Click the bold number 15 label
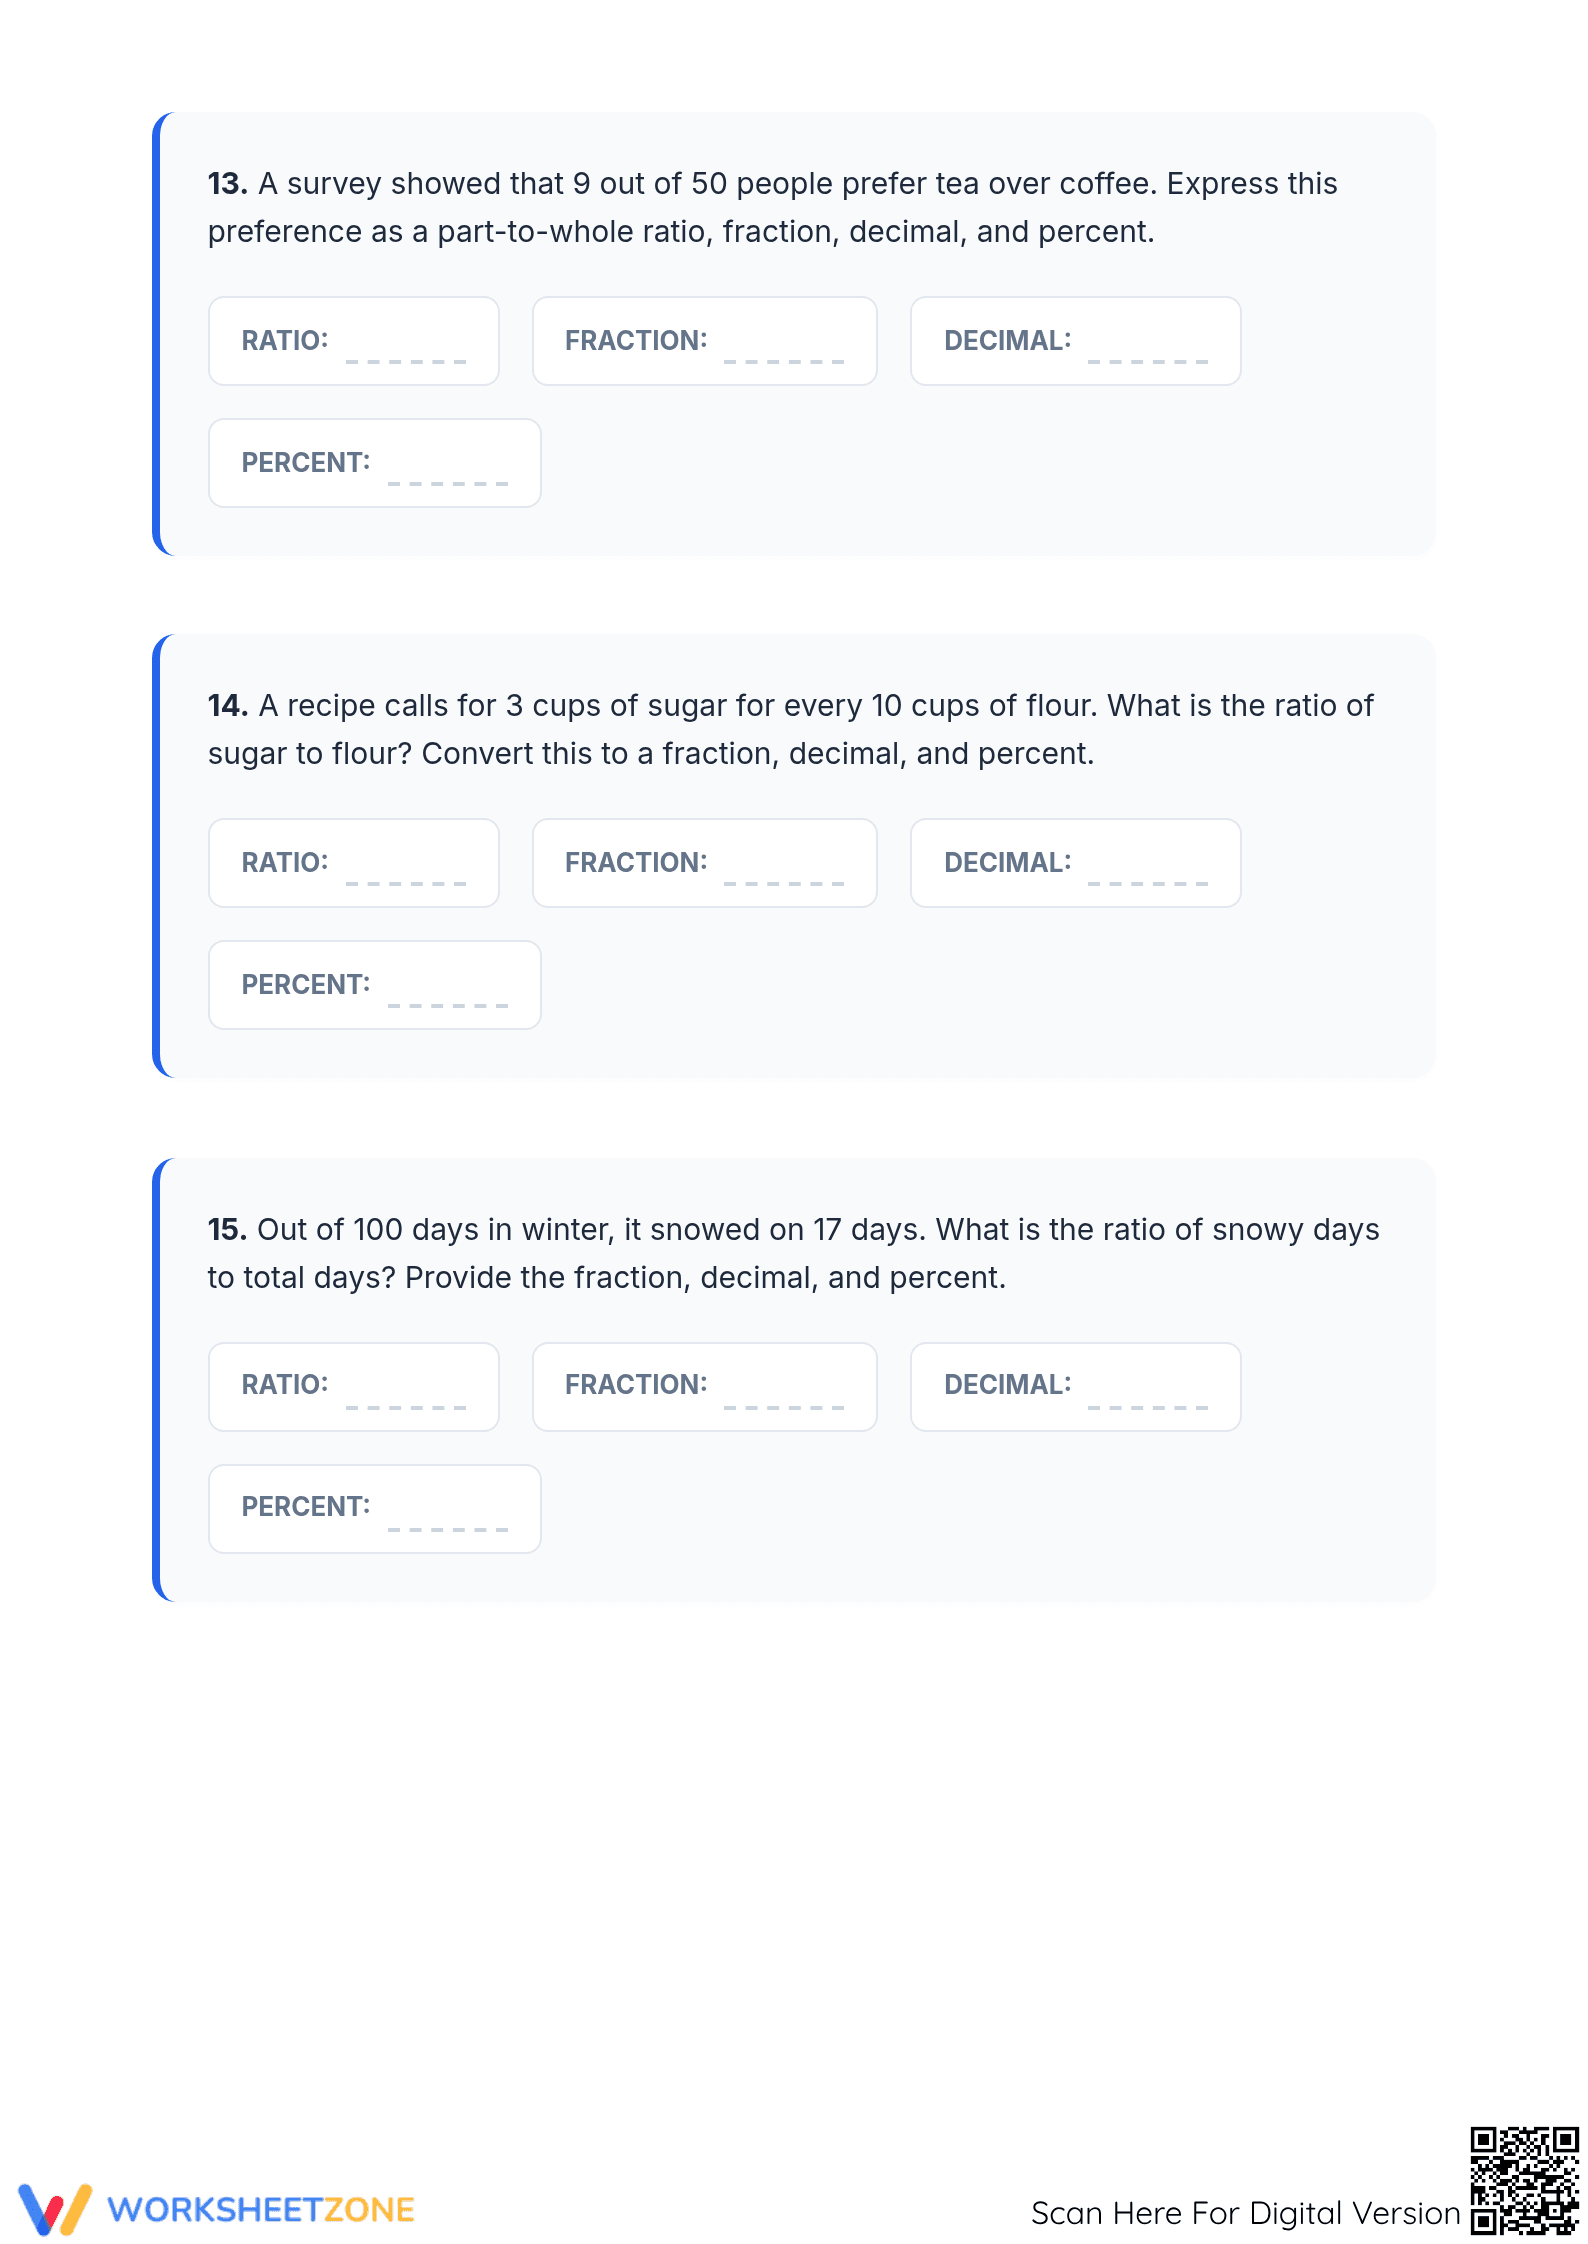Viewport: 1588px width, 2244px height. coord(227,1229)
